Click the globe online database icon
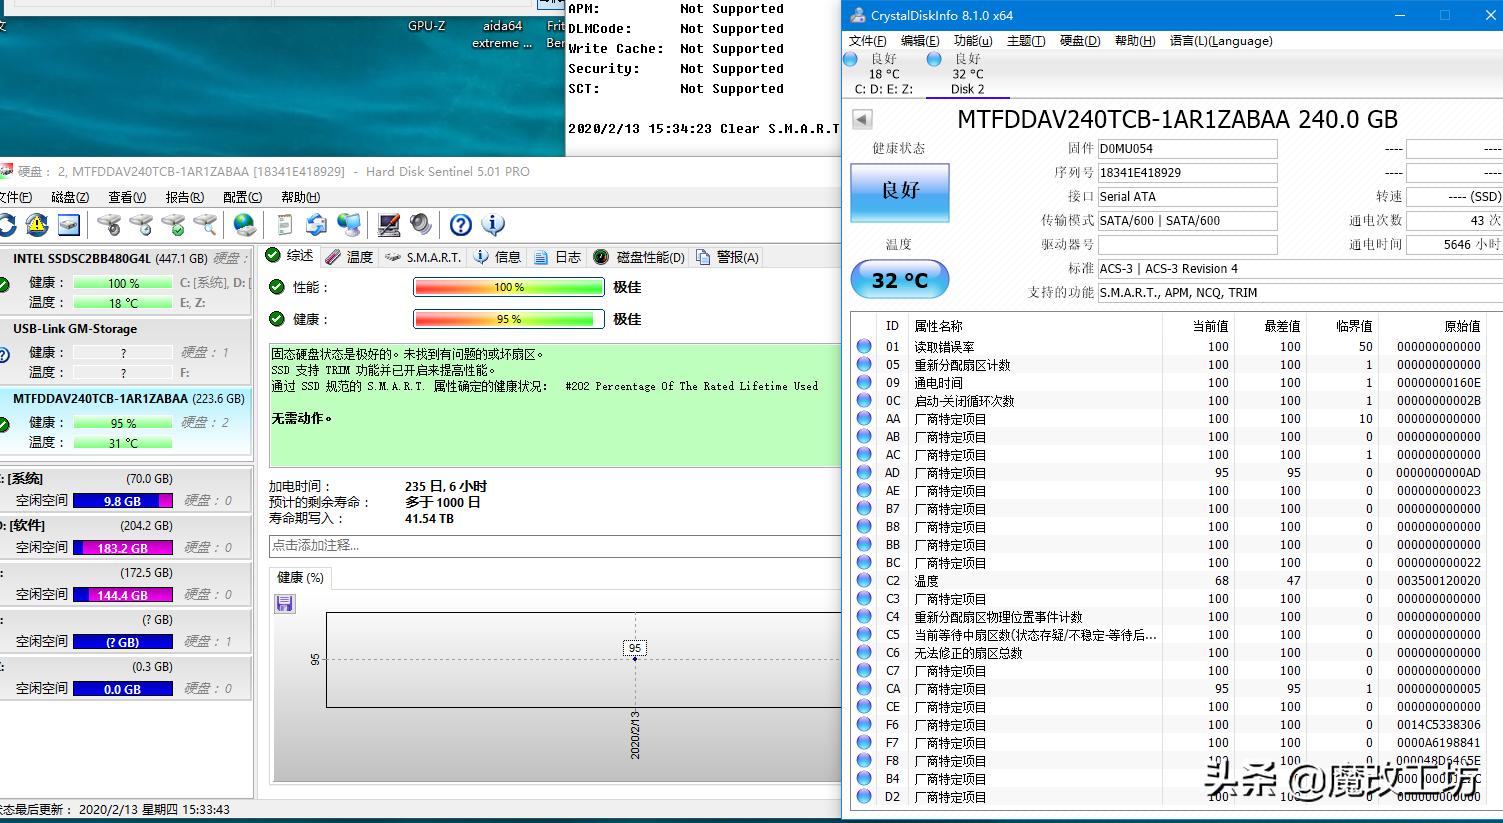1503x823 pixels. pyautogui.click(x=246, y=225)
